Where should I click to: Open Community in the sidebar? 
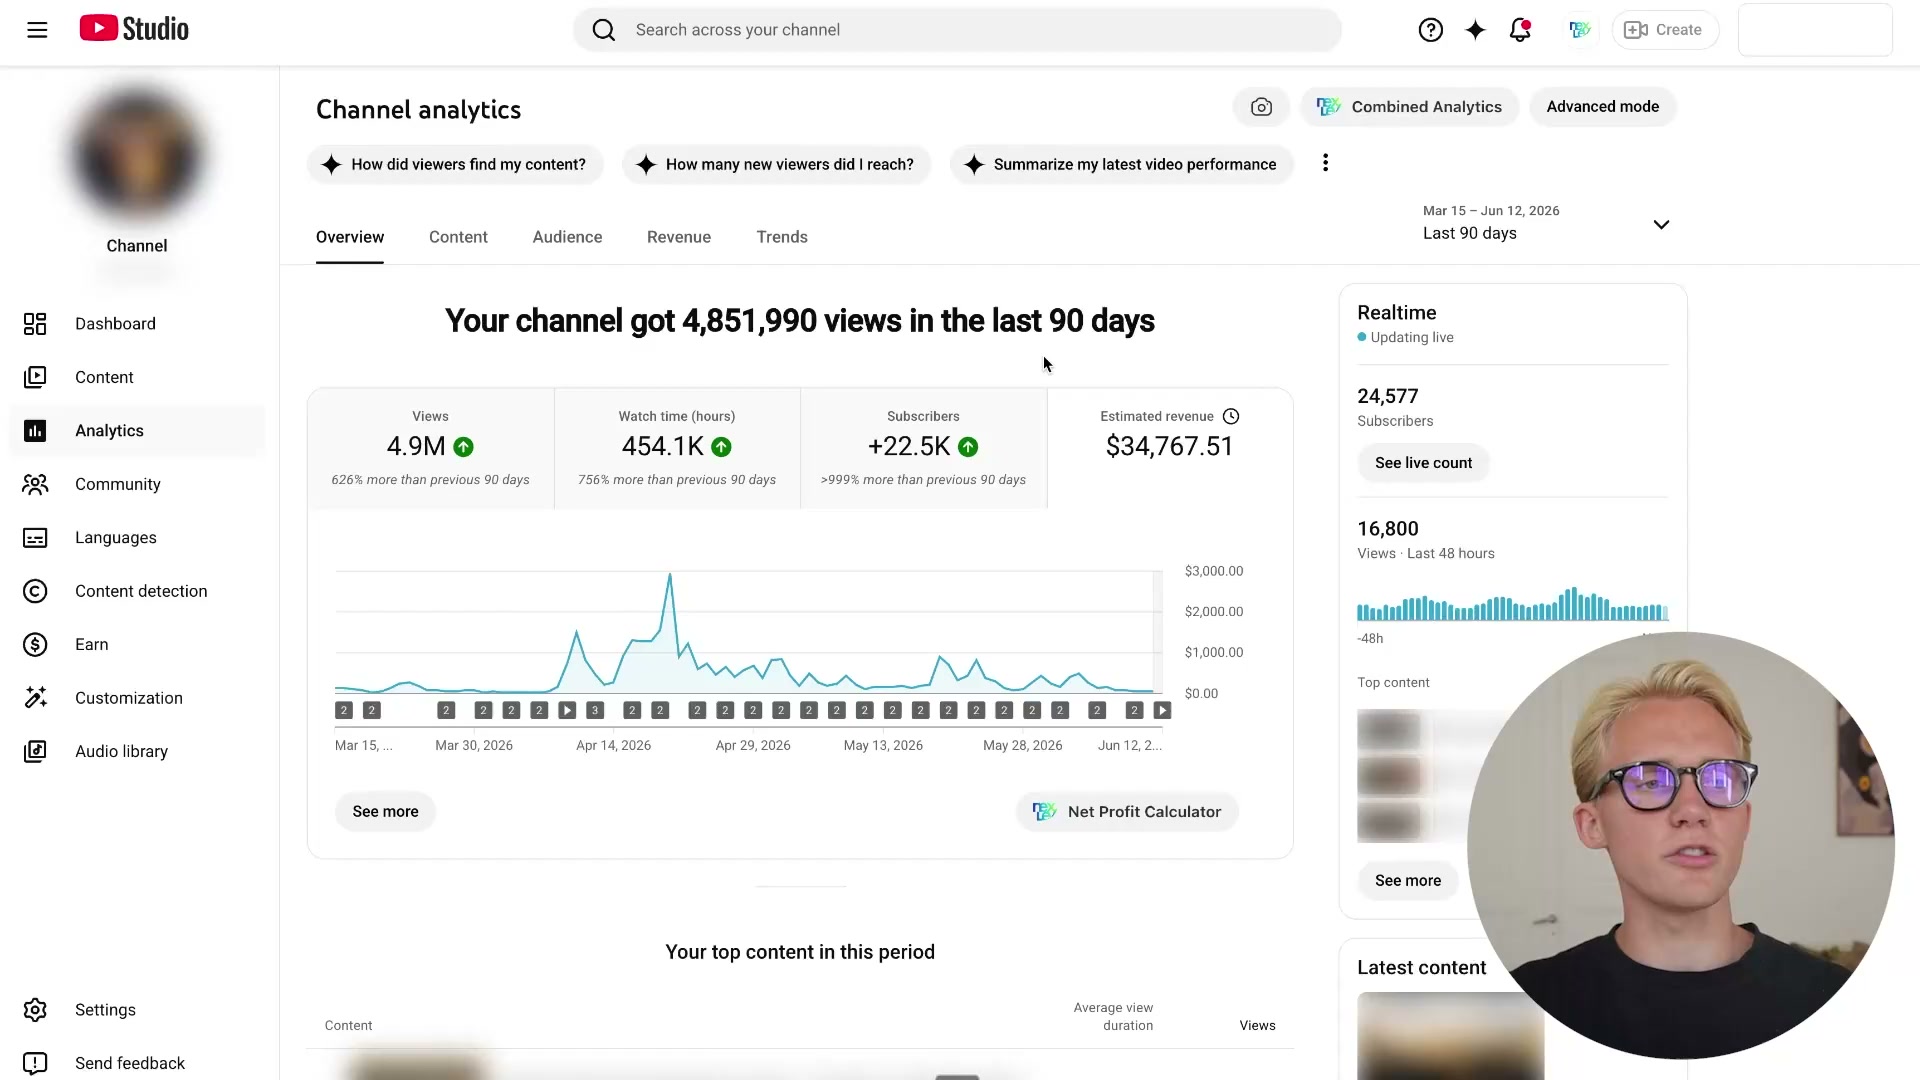click(137, 484)
